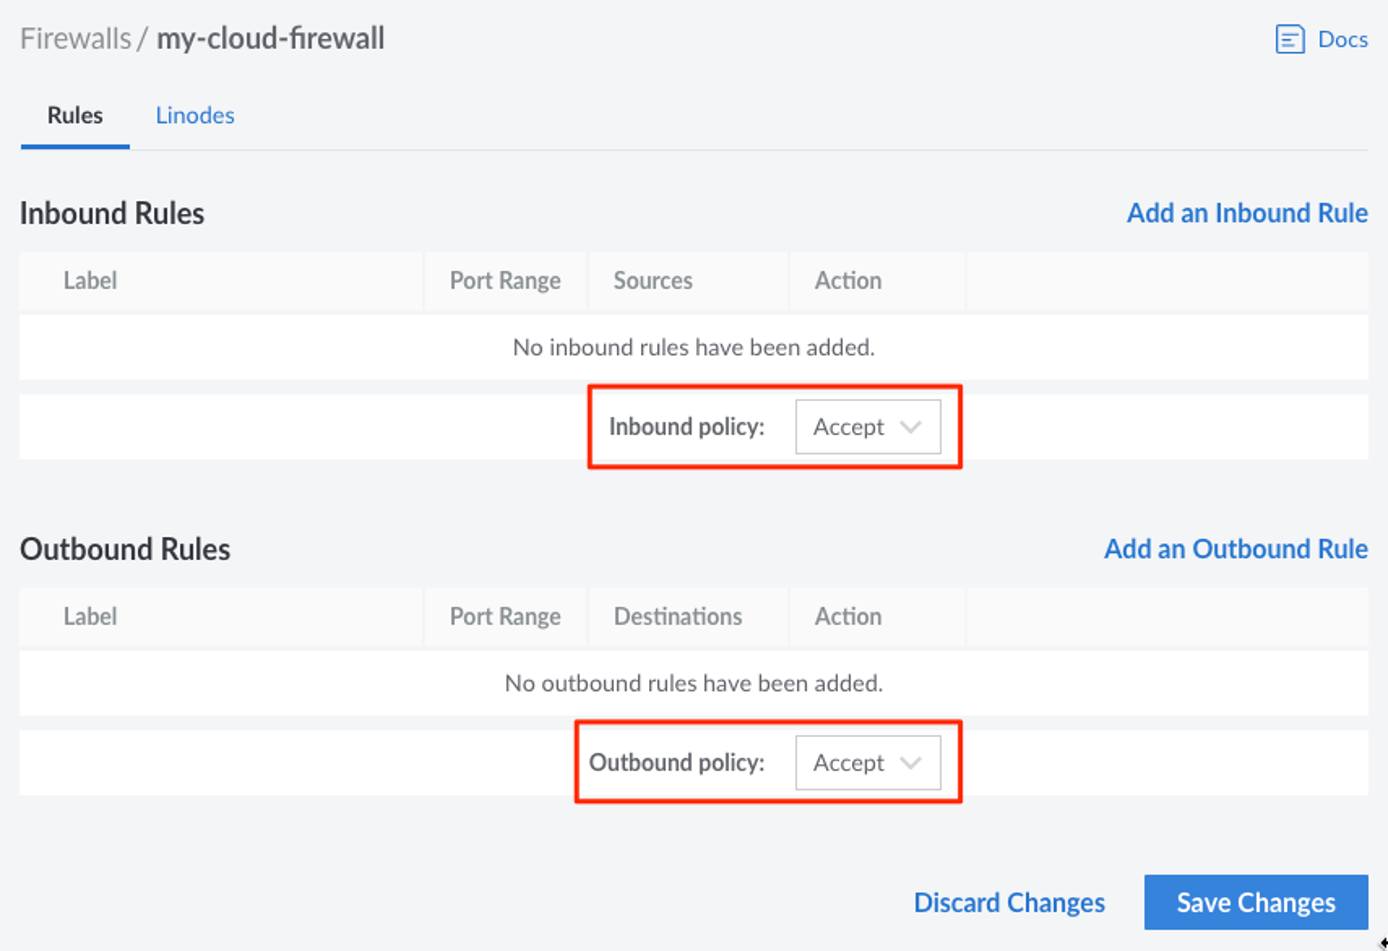Screen dimensions: 1388x951
Task: Click the Docs document icon
Action: pyautogui.click(x=1289, y=38)
